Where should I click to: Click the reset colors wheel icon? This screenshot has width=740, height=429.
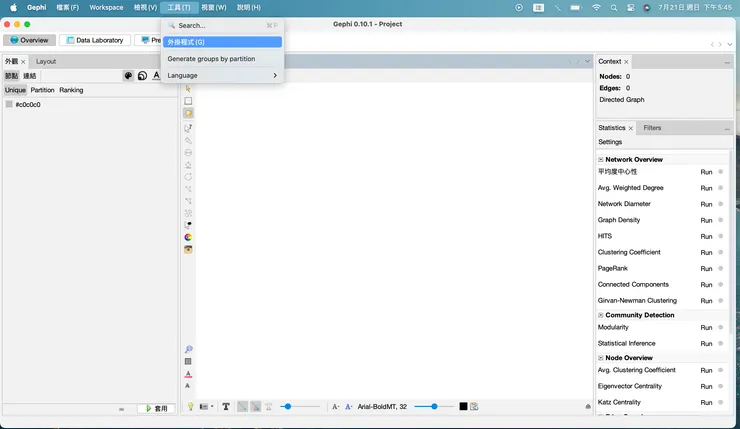pos(188,237)
